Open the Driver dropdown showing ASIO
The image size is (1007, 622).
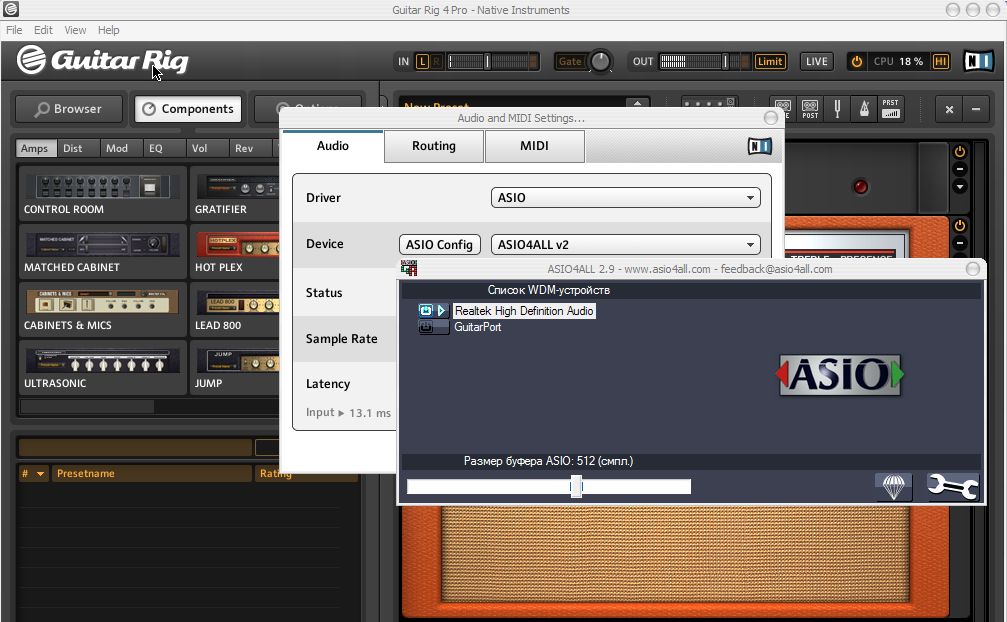[x=626, y=198]
